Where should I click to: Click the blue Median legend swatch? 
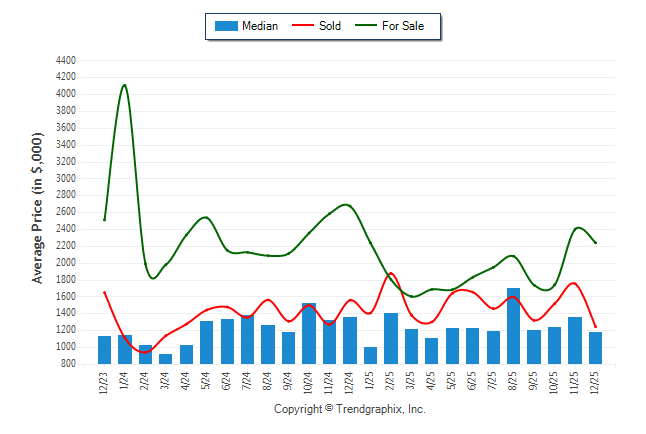(x=225, y=26)
